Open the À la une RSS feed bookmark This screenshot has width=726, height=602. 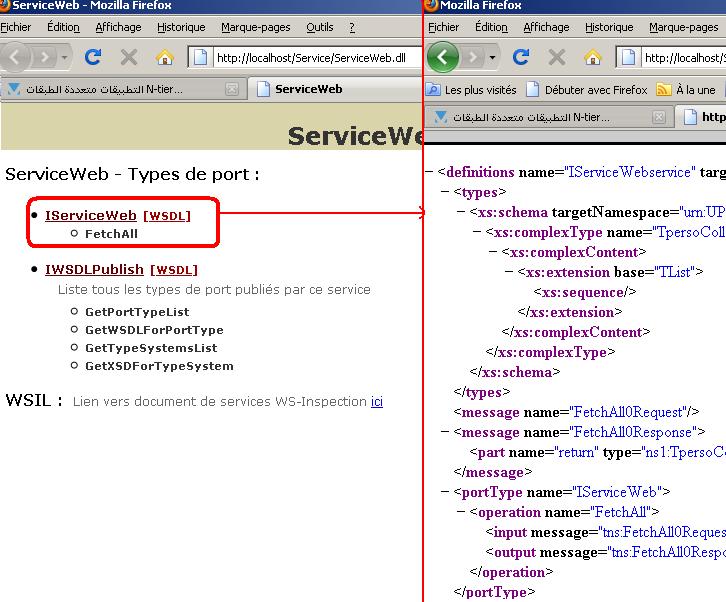[x=686, y=90]
